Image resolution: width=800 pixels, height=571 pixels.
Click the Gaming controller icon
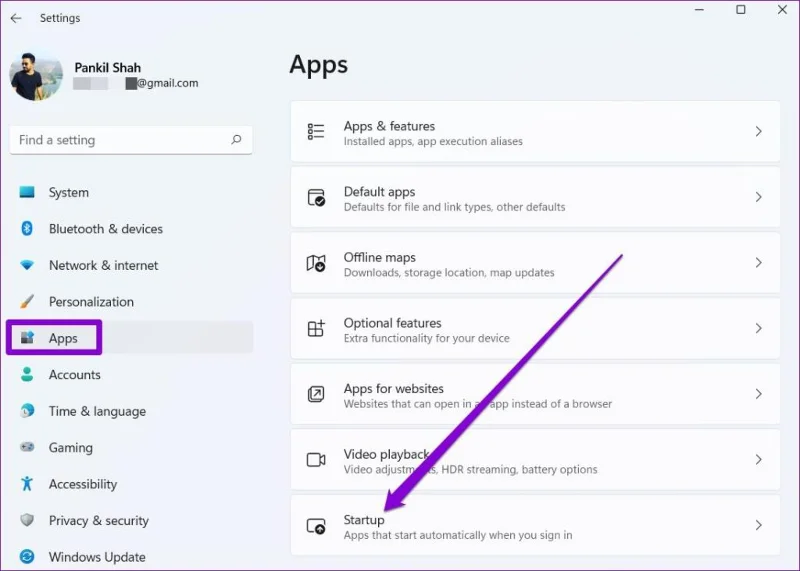tap(27, 447)
